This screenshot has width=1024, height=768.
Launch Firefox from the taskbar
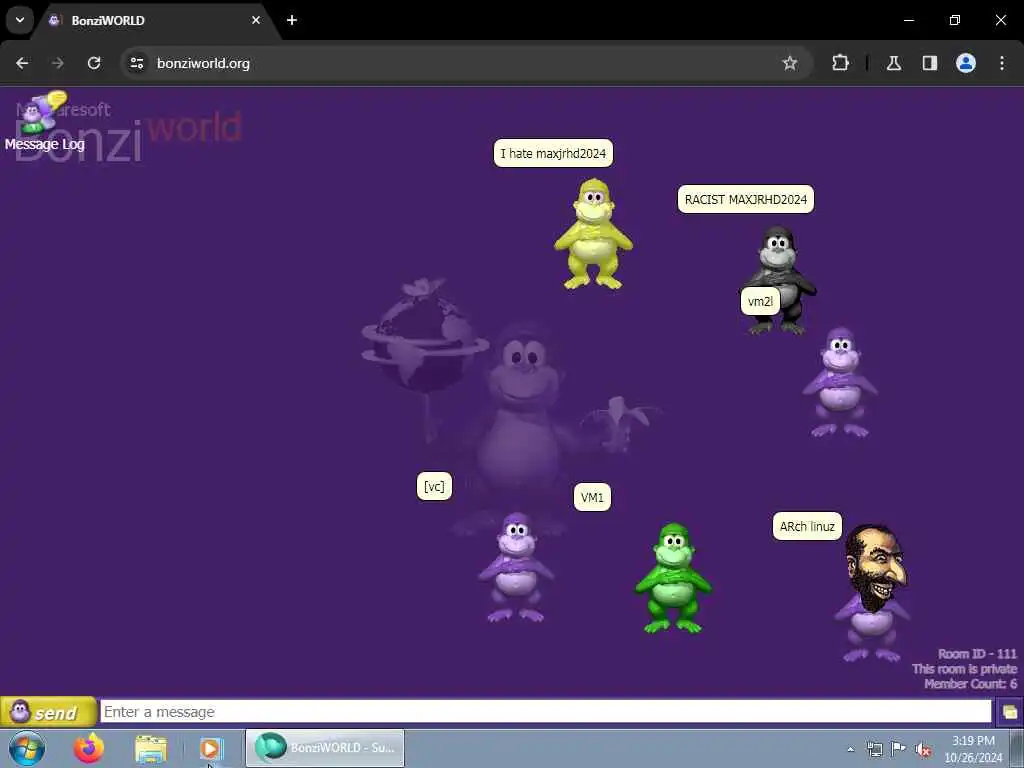89,748
